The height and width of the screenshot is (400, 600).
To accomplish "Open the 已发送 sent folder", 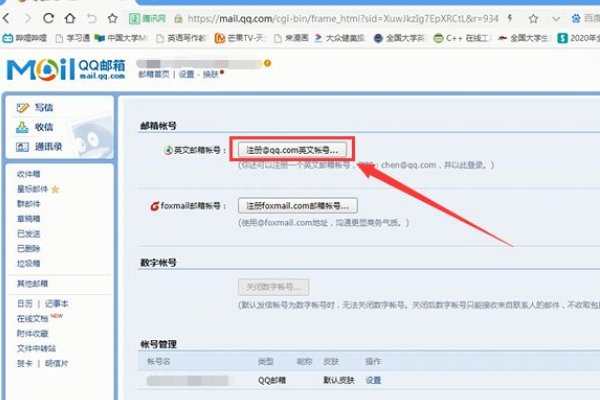I will click(29, 233).
